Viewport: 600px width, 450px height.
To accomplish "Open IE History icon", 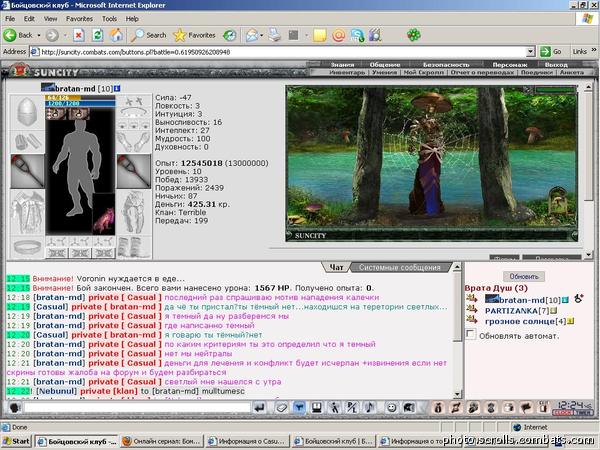I will tap(230, 35).
